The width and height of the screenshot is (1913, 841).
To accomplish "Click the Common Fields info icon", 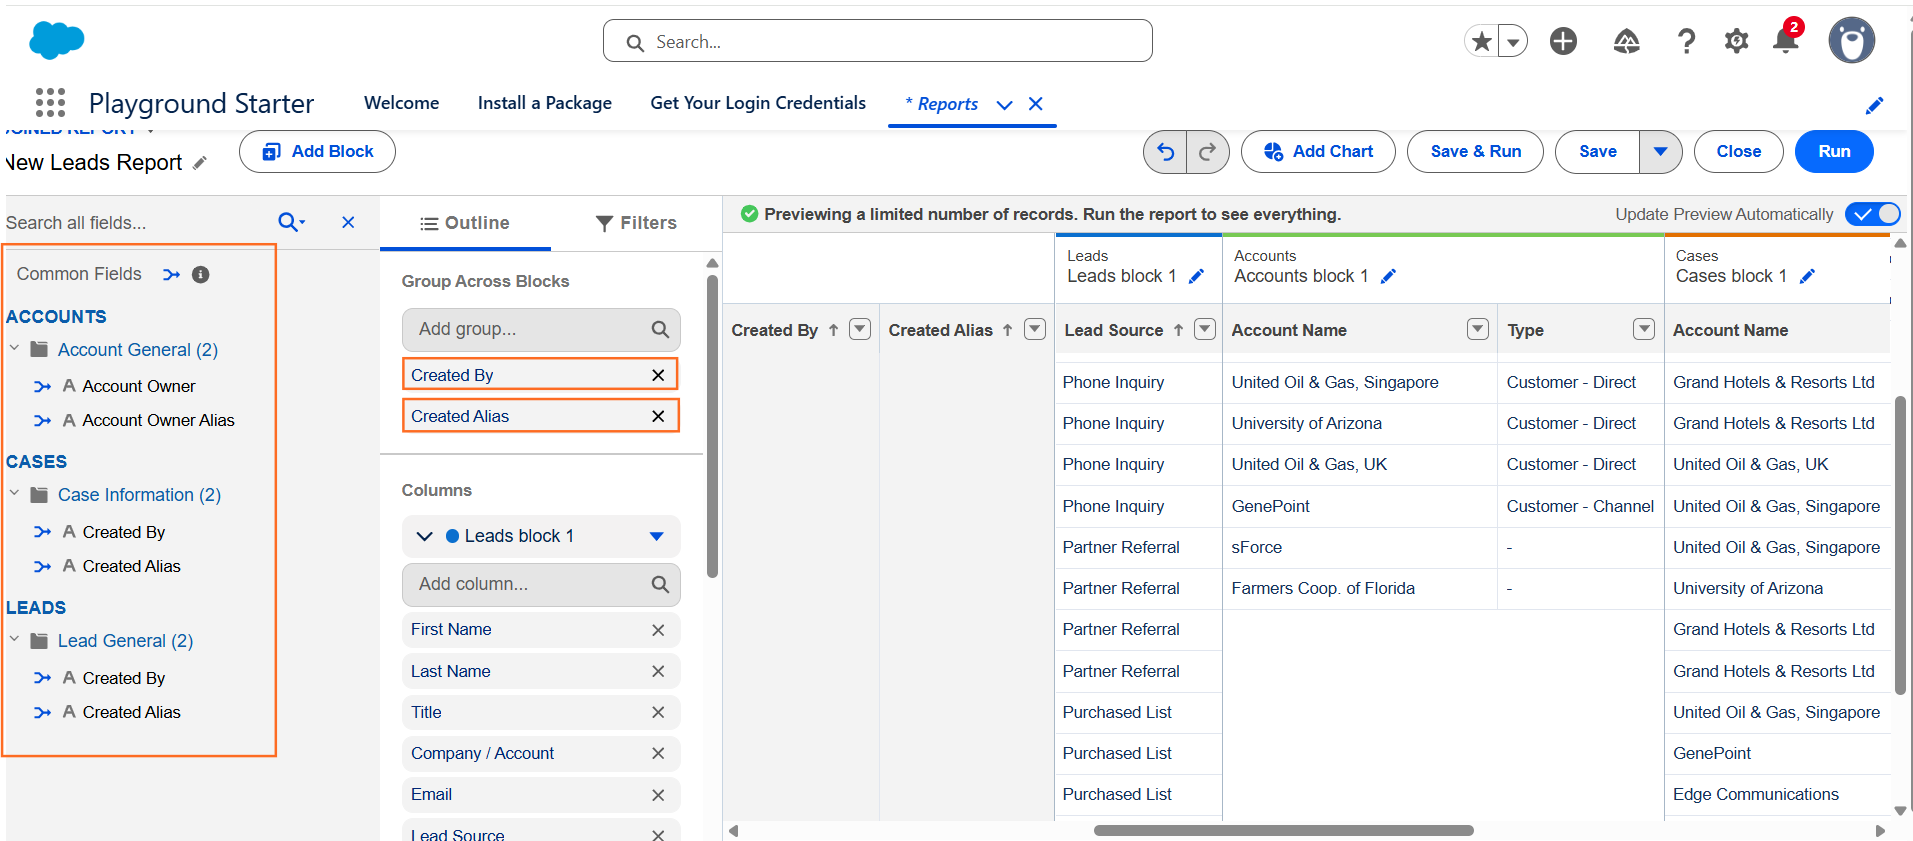I will coord(200,274).
